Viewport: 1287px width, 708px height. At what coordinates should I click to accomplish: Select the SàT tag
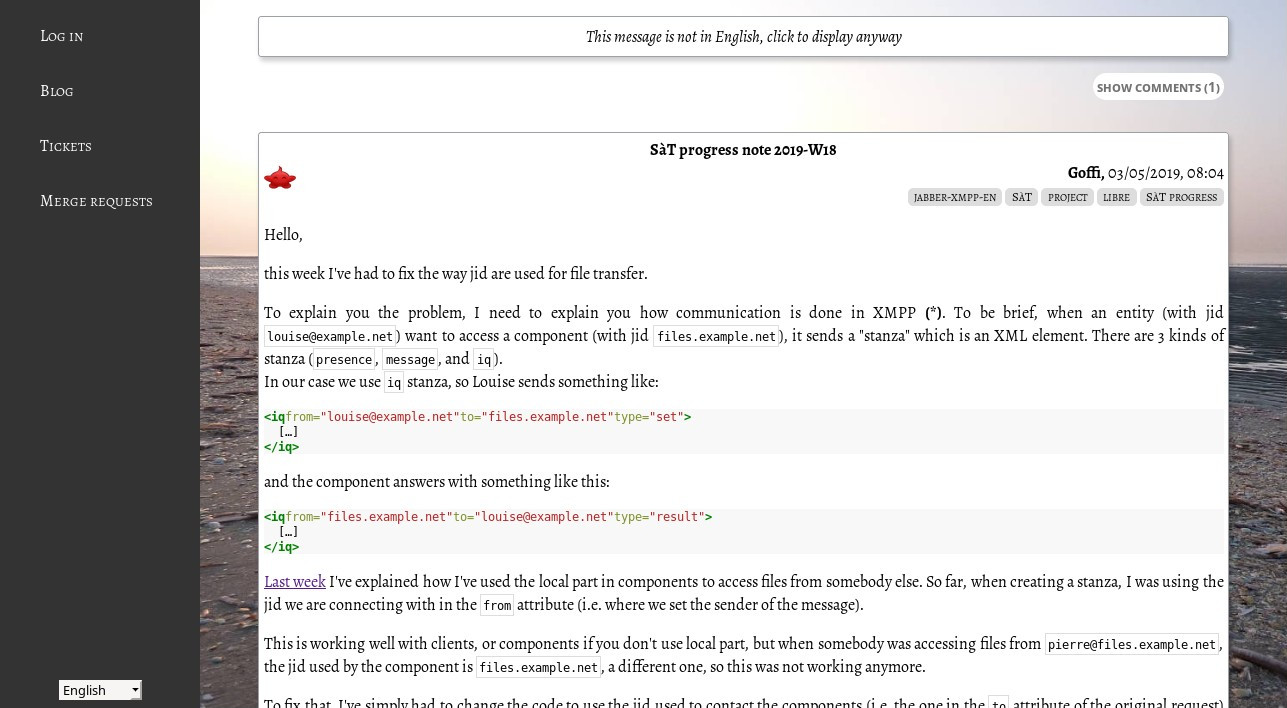(1021, 197)
